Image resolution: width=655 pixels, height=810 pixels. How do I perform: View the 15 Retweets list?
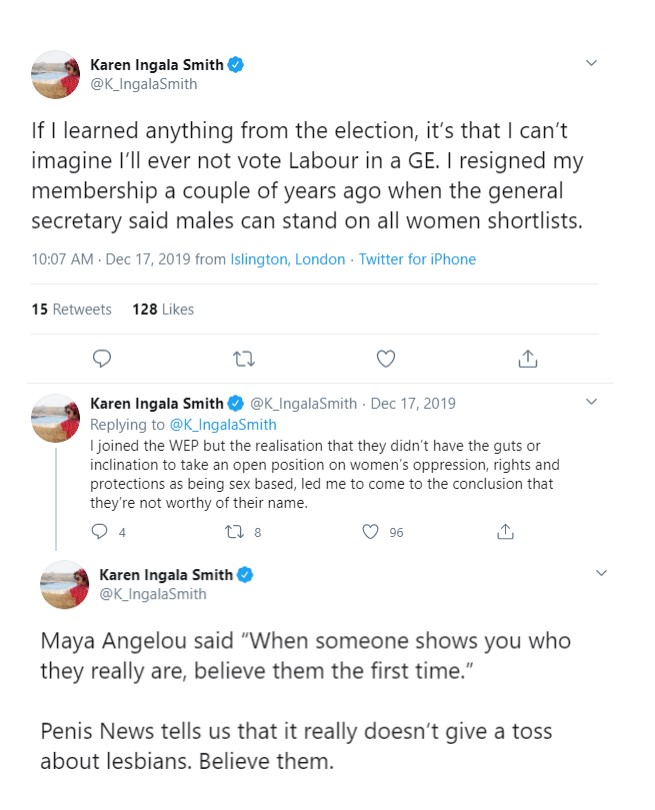tap(71, 309)
